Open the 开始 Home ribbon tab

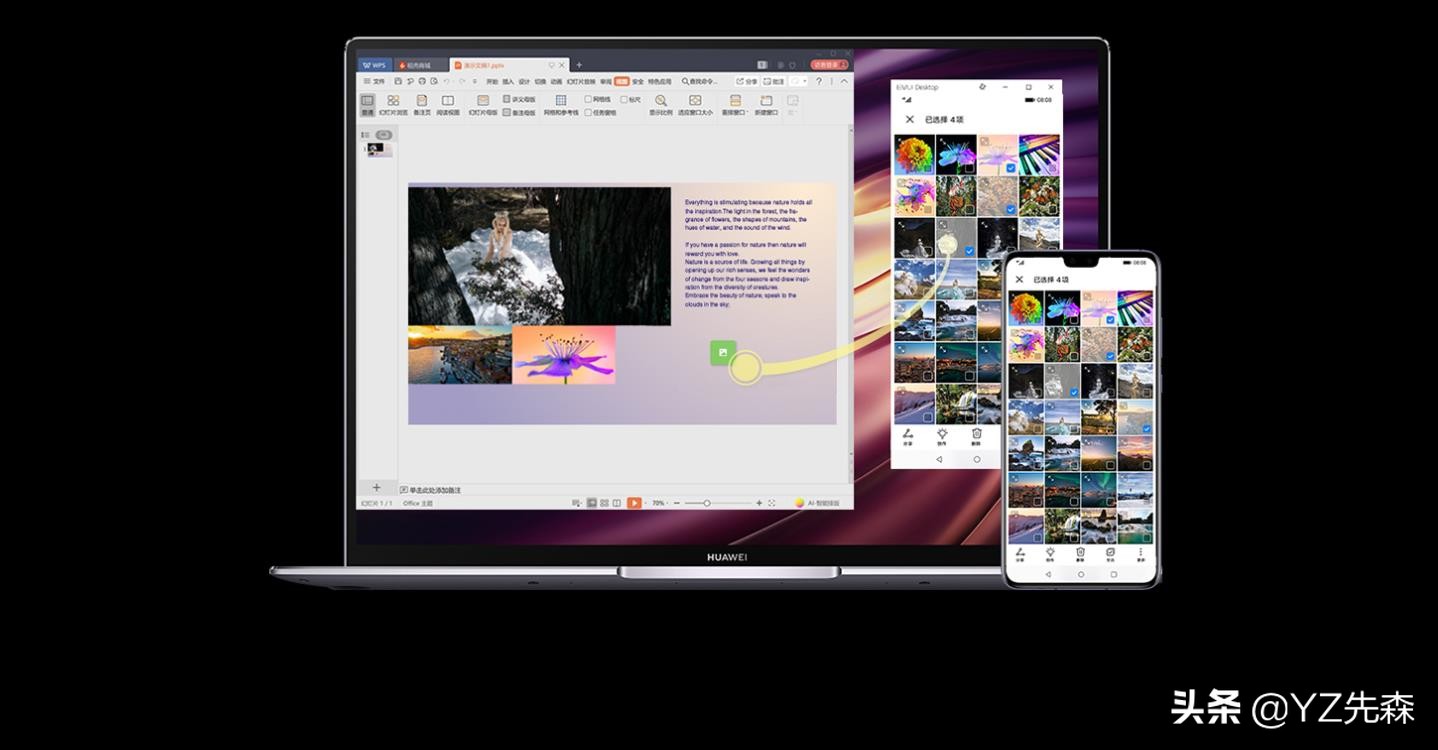click(492, 81)
